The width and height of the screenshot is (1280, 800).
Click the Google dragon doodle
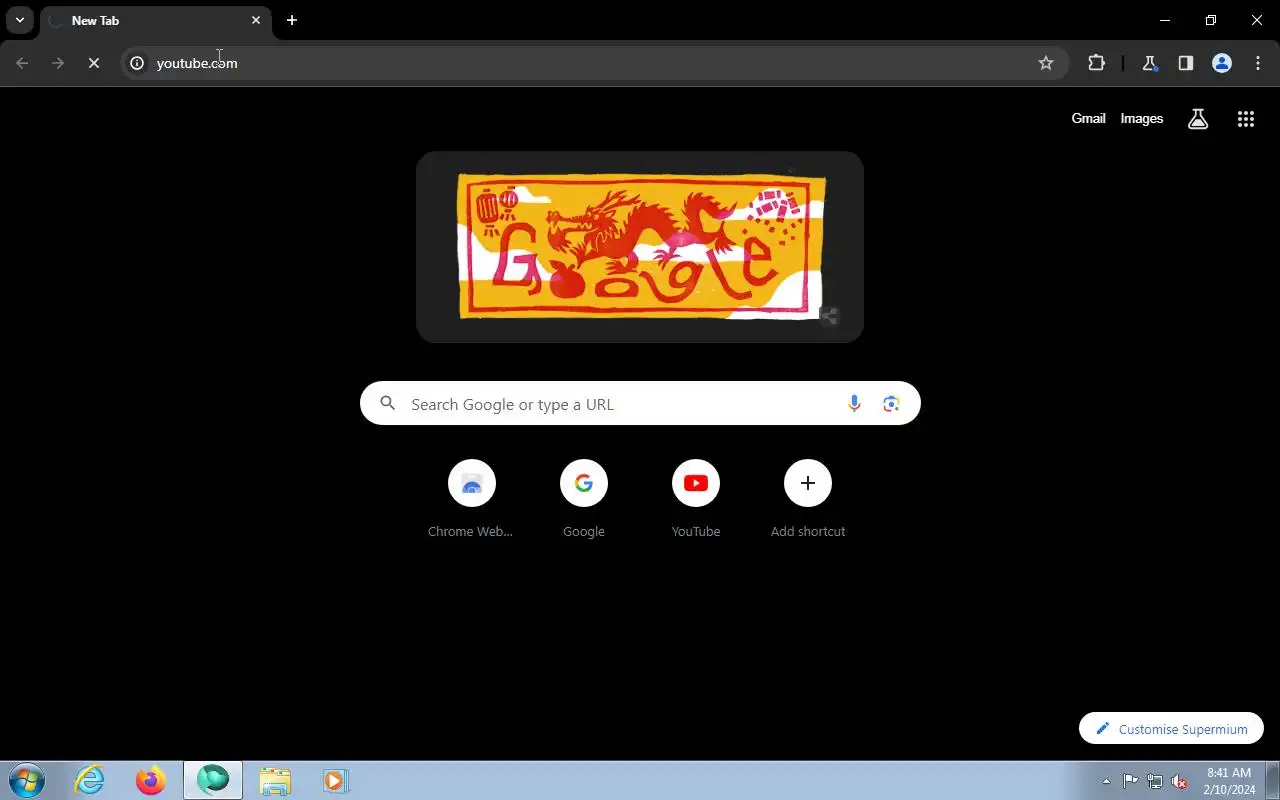640,246
